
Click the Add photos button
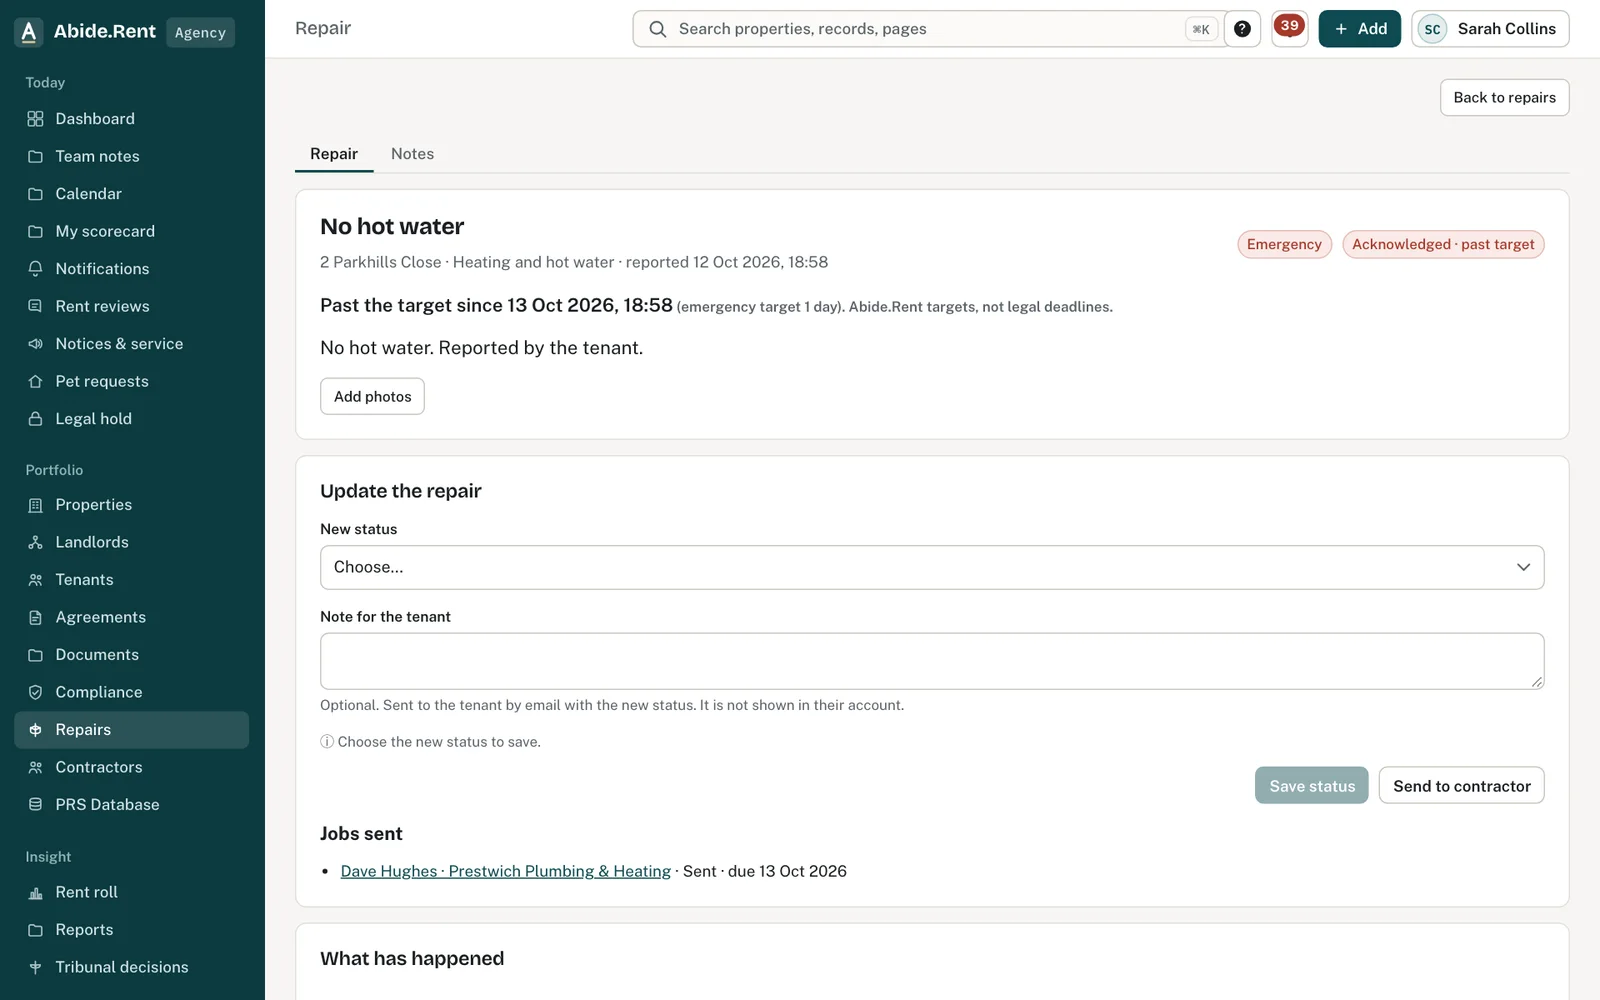coord(372,396)
